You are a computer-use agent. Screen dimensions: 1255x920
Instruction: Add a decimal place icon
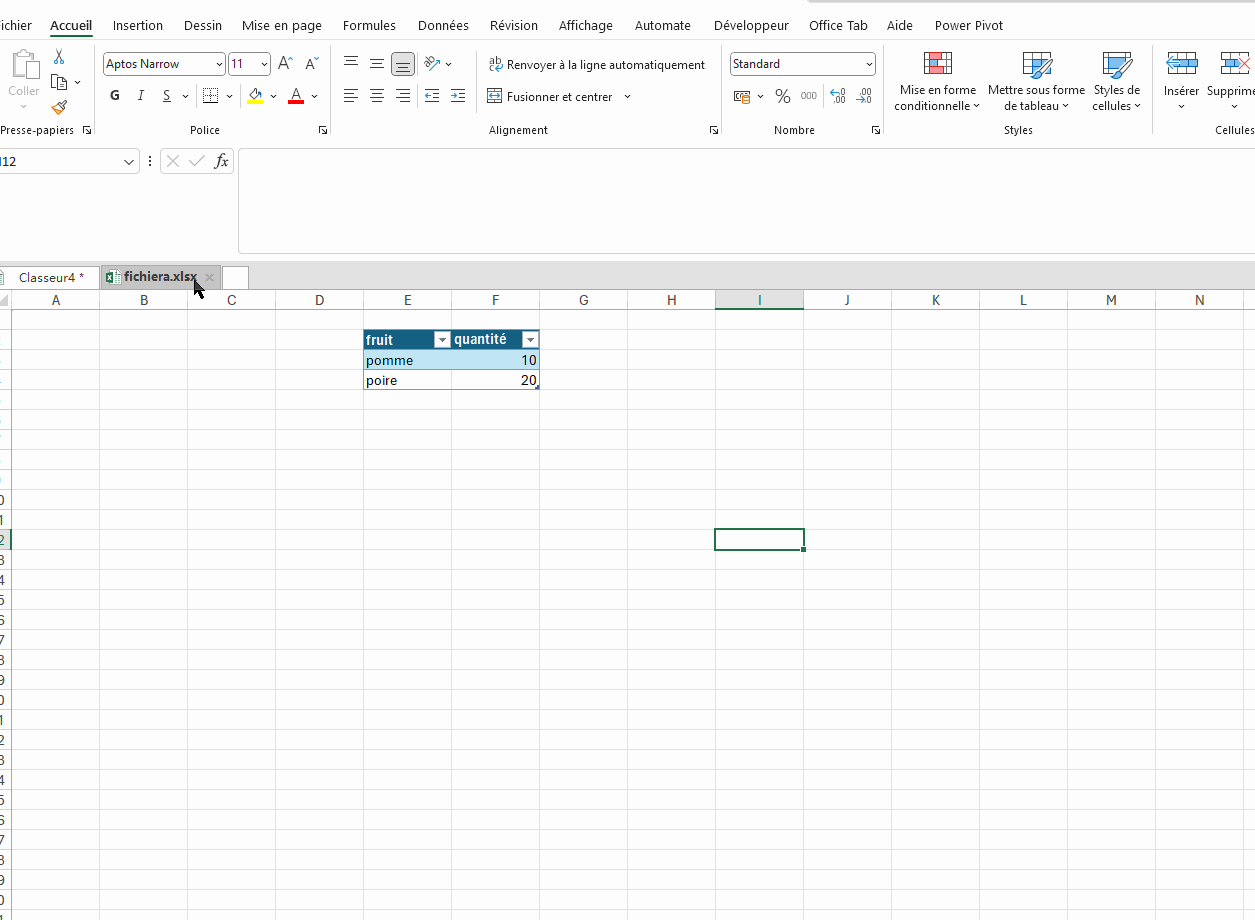838,96
